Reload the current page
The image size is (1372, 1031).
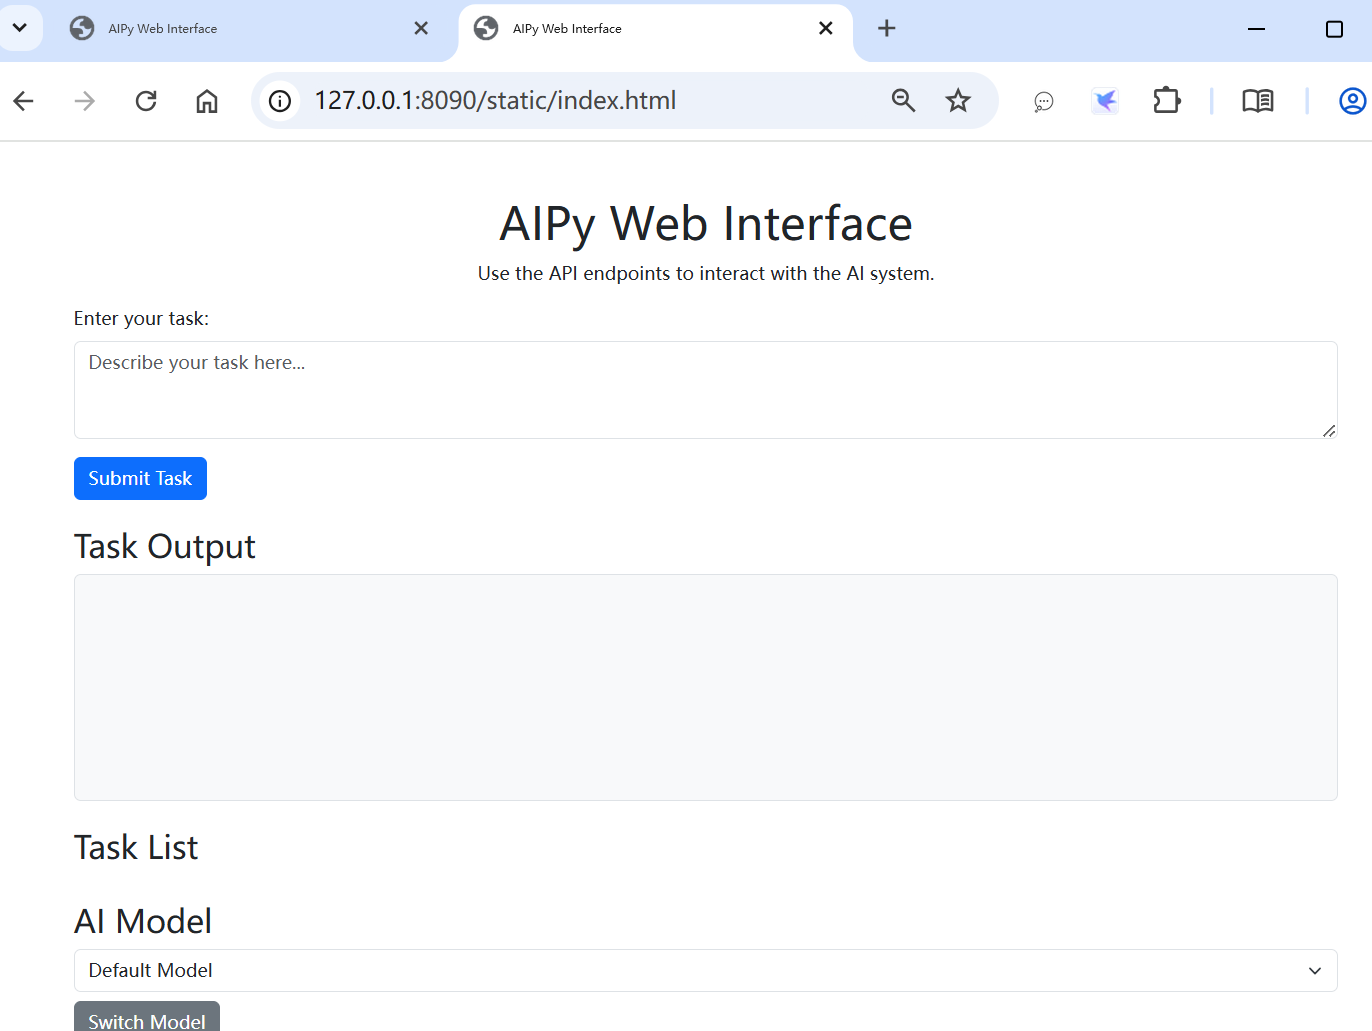146,101
